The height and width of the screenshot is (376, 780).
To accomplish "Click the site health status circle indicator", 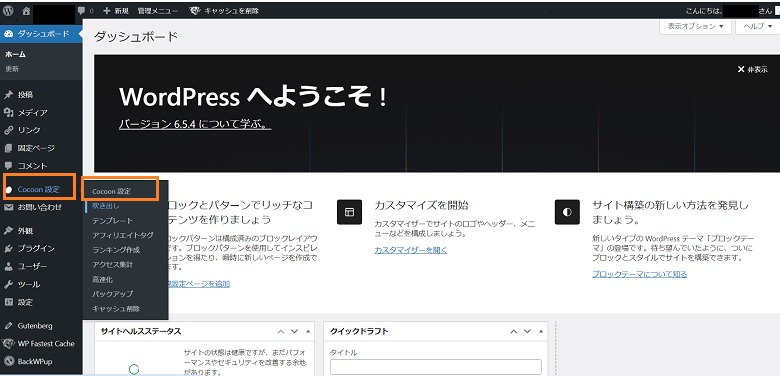I will coord(134,370).
